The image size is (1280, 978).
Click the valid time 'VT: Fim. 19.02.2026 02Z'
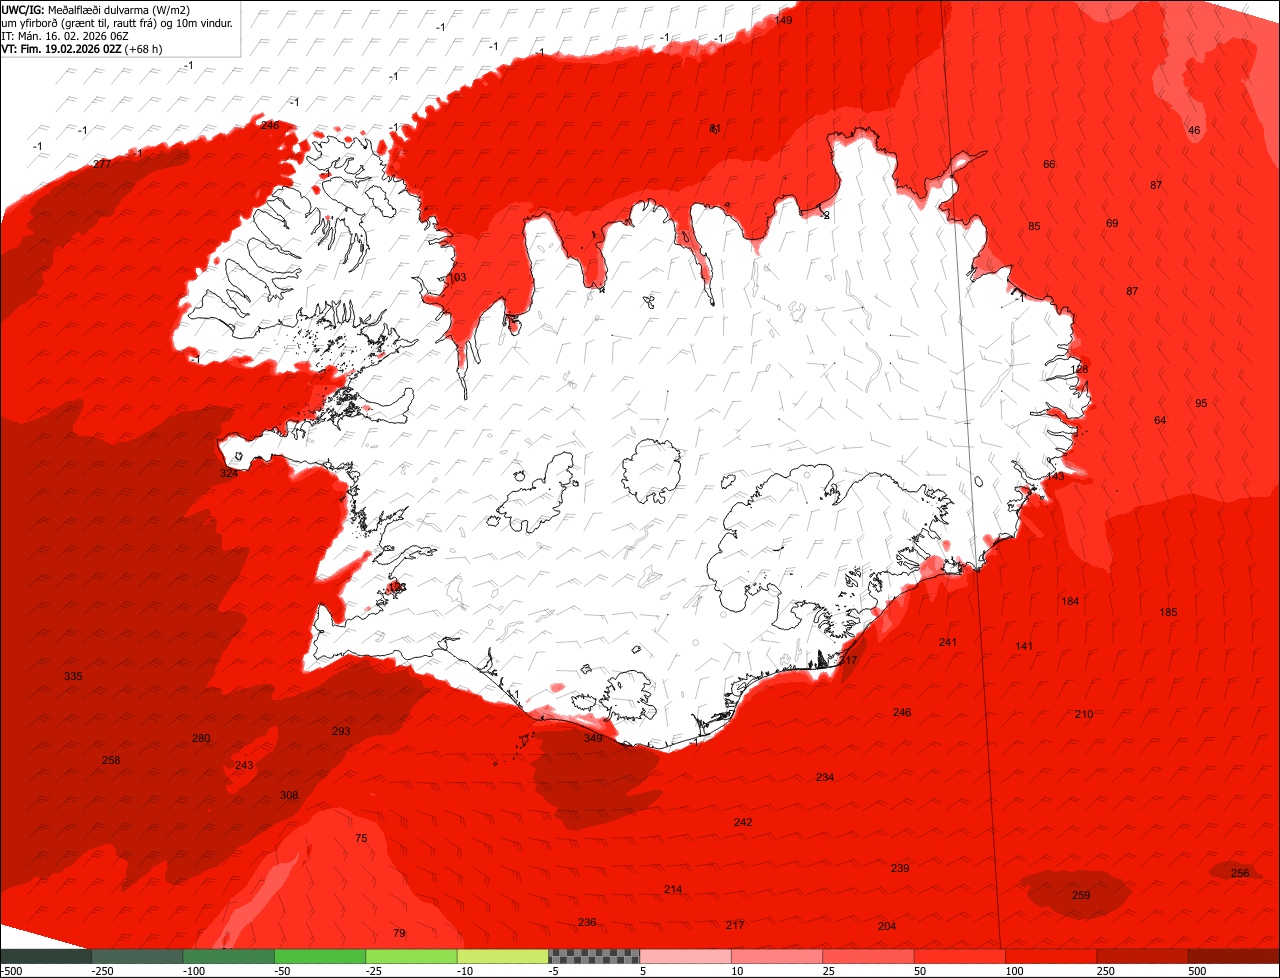click(x=63, y=48)
